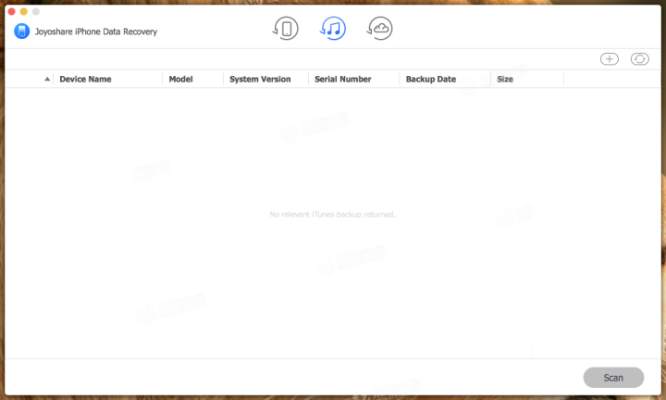The height and width of the screenshot is (400, 666).
Task: Minimize the window with yellow button
Action: 24,11
